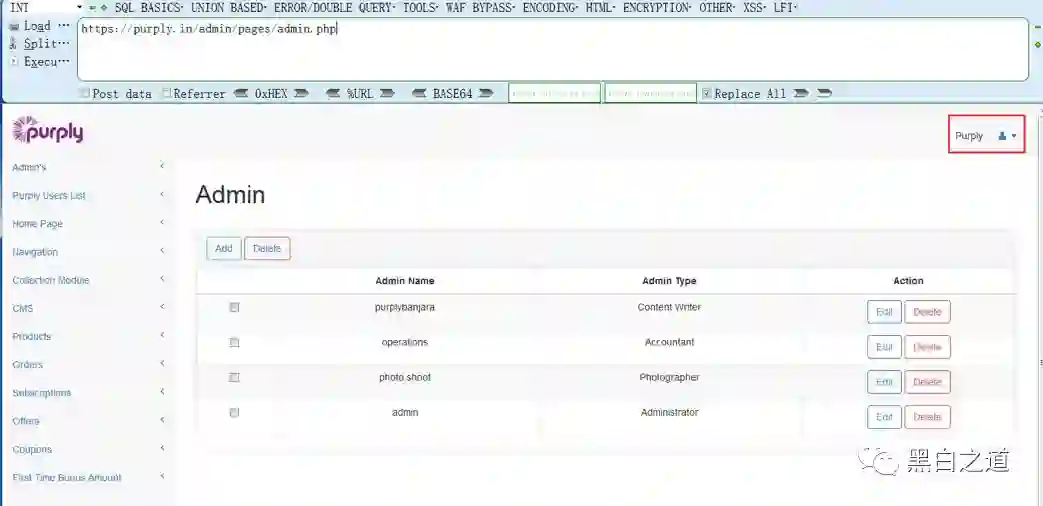Screen dimensions: 1043x506
Task: Select the photo shoot row checkbox
Action: tap(234, 378)
